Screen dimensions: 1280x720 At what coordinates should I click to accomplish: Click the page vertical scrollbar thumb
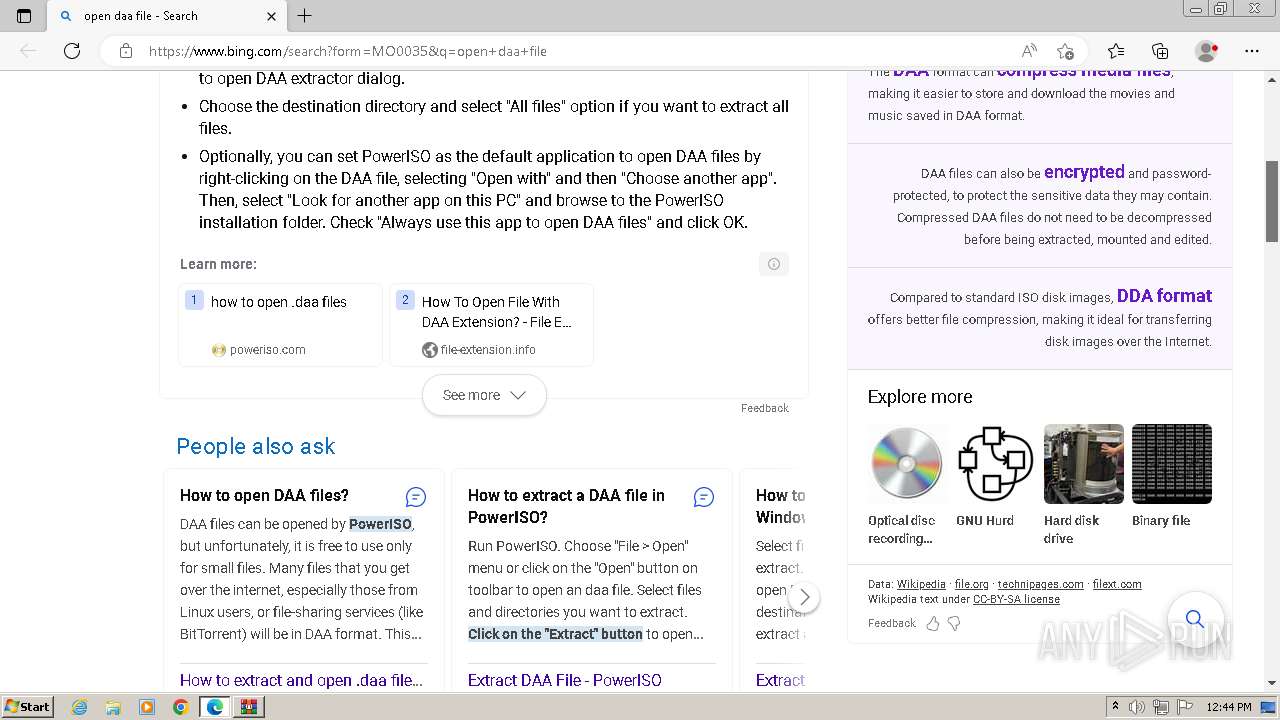pos(1272,201)
